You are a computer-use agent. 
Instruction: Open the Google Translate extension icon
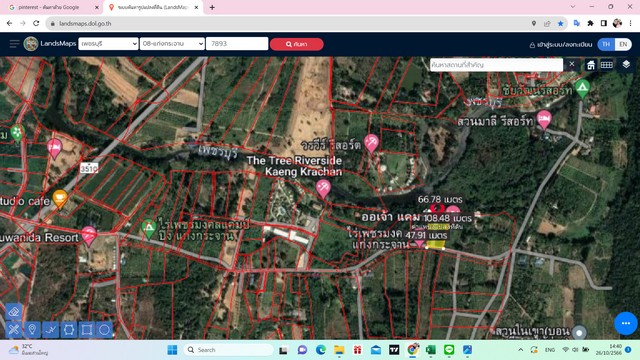pyautogui.click(x=577, y=23)
